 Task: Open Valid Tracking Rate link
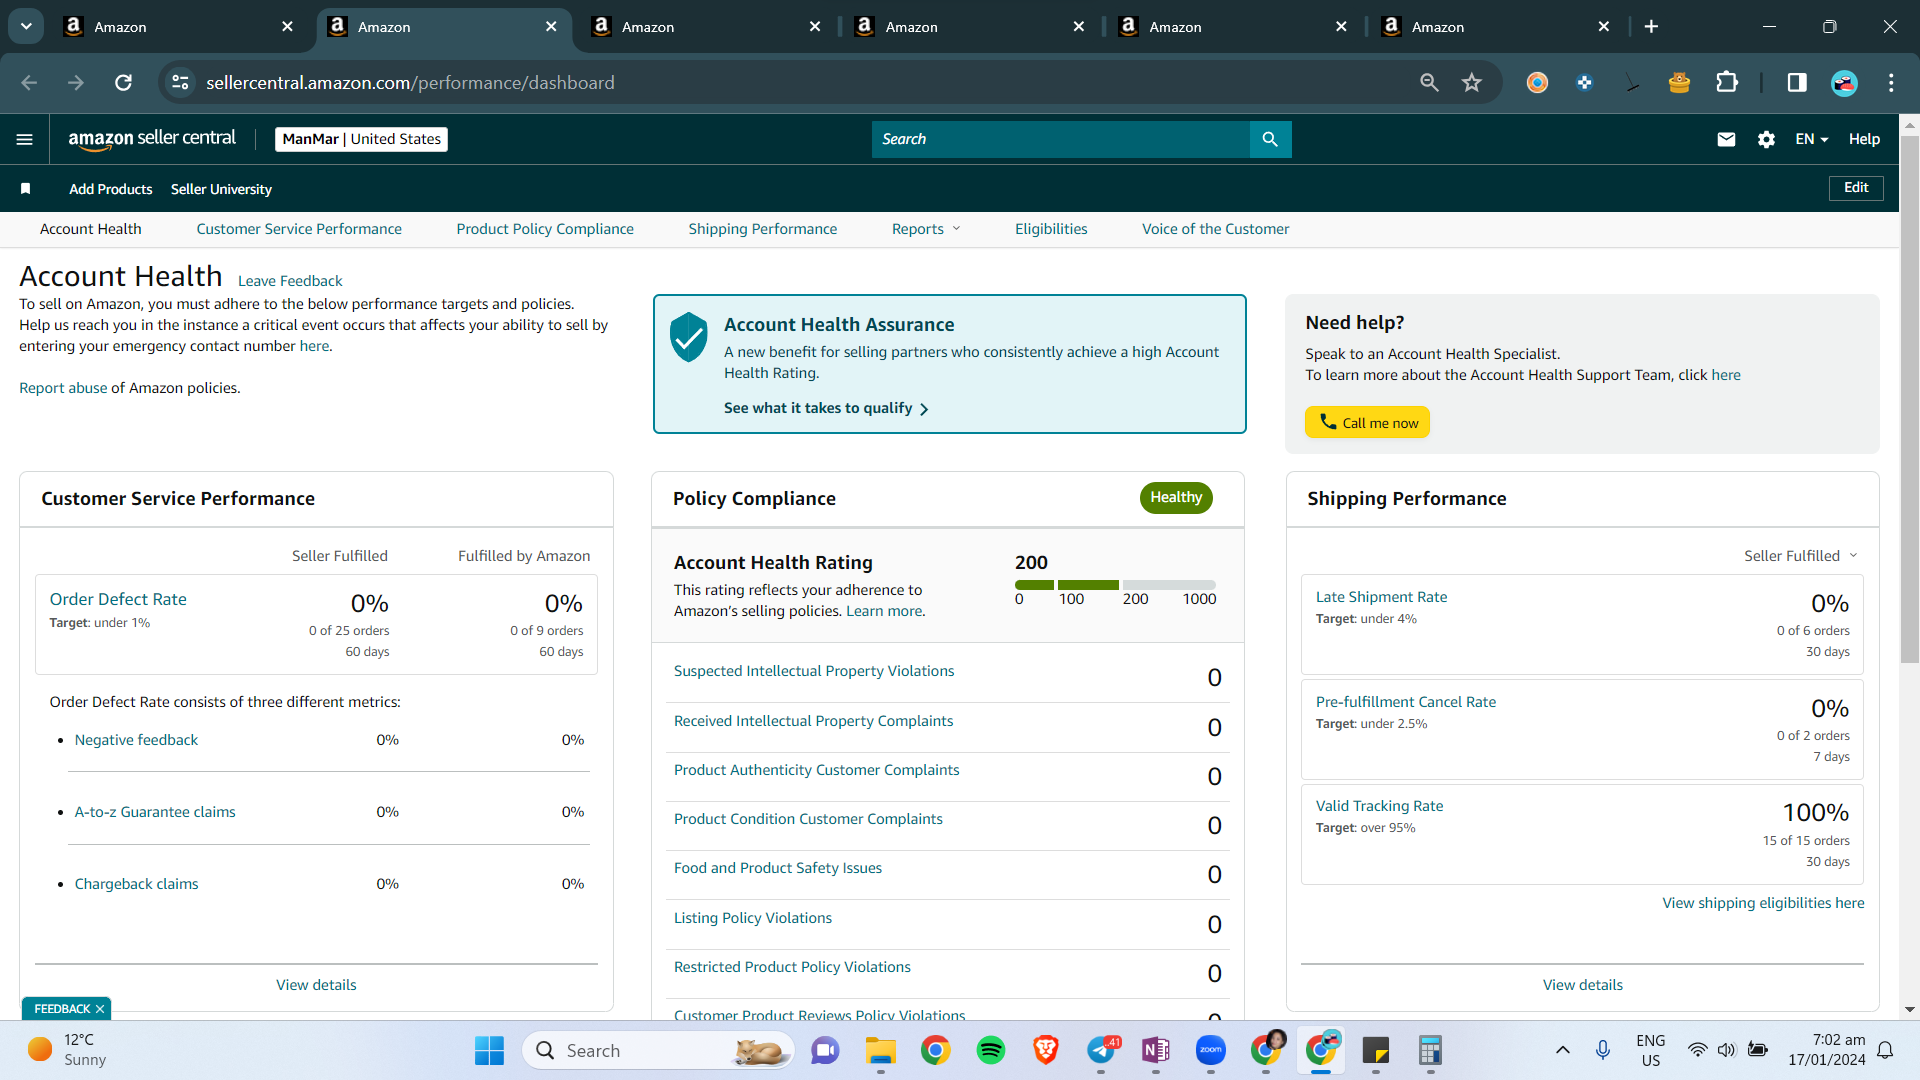1379,806
